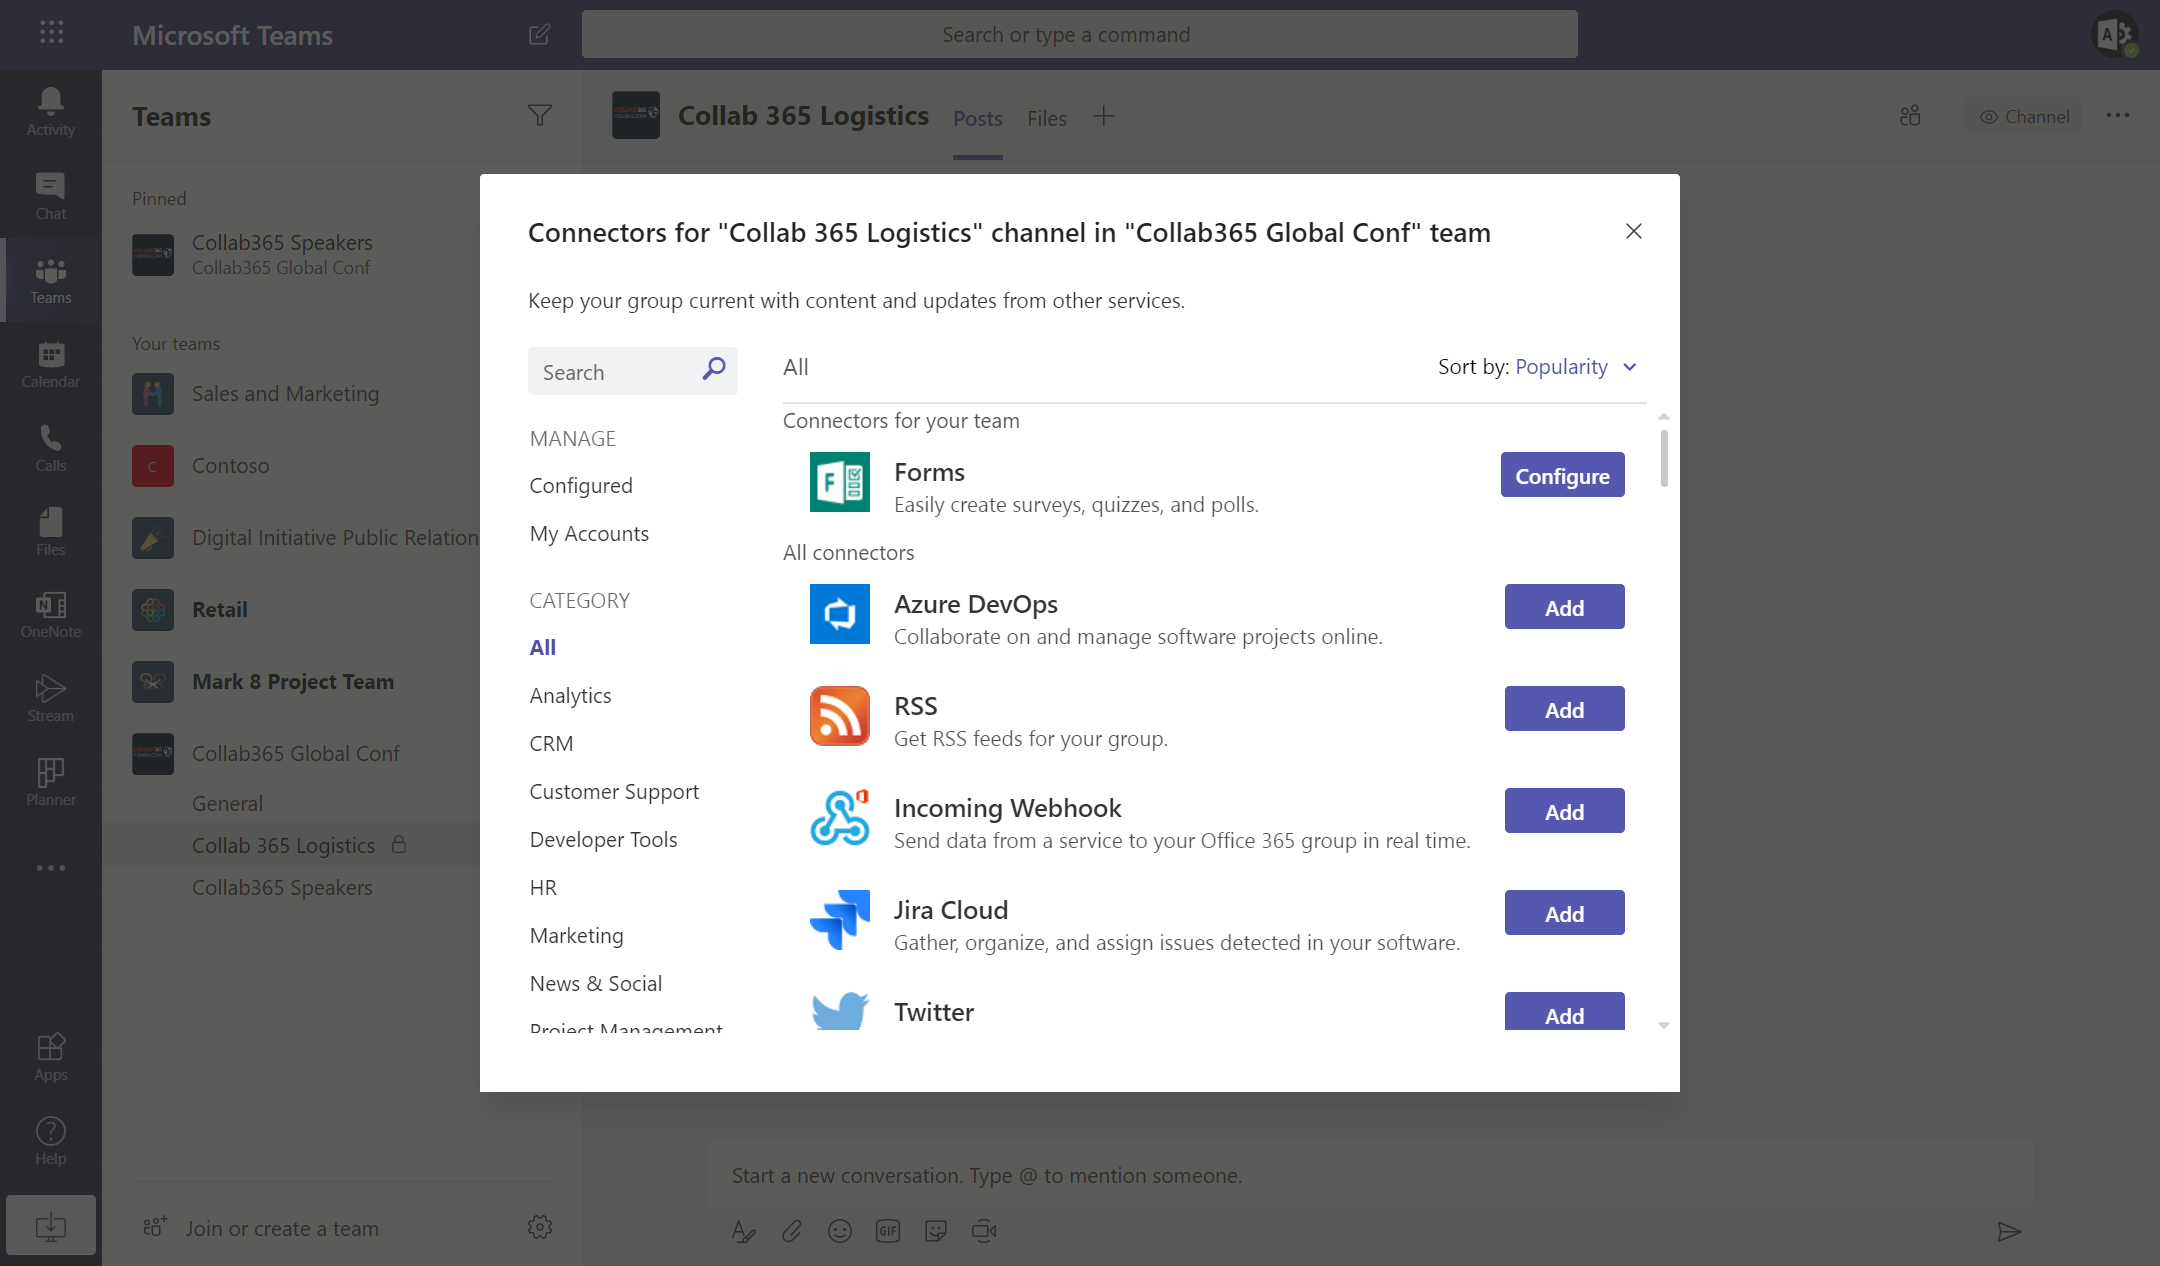
Task: Add the RSS connector
Action: click(x=1564, y=709)
